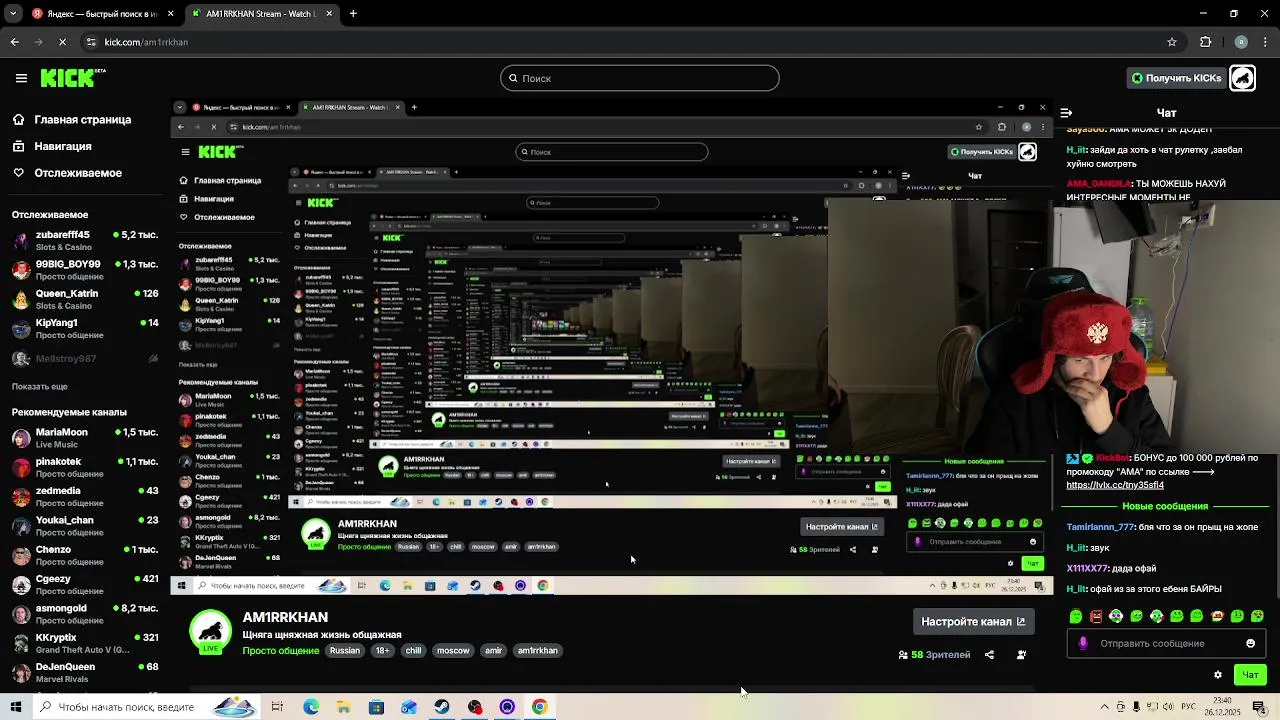Click the Отправить сообщение chat input

pyautogui.click(x=1167, y=643)
